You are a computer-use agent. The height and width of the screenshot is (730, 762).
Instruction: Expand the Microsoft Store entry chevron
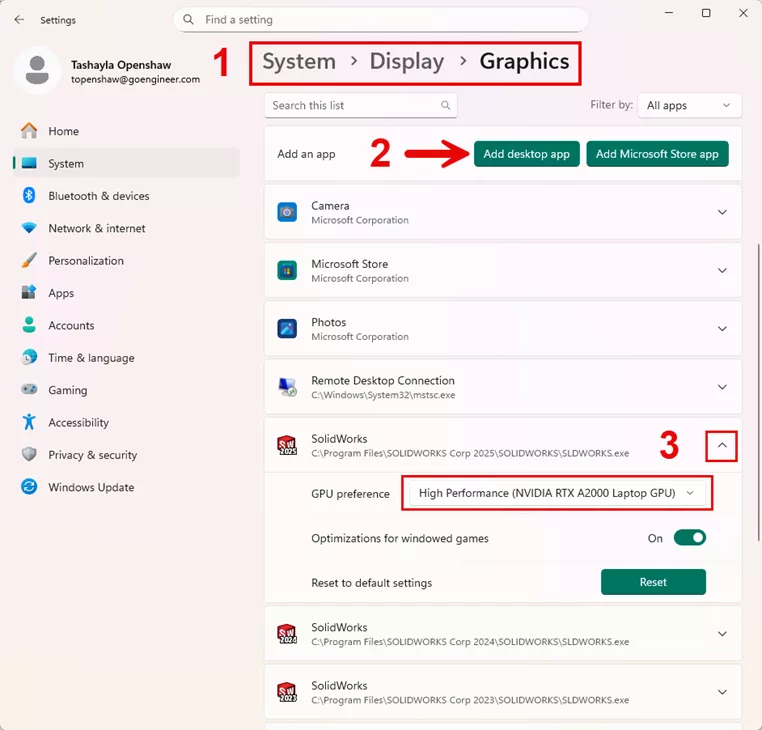[x=722, y=271]
